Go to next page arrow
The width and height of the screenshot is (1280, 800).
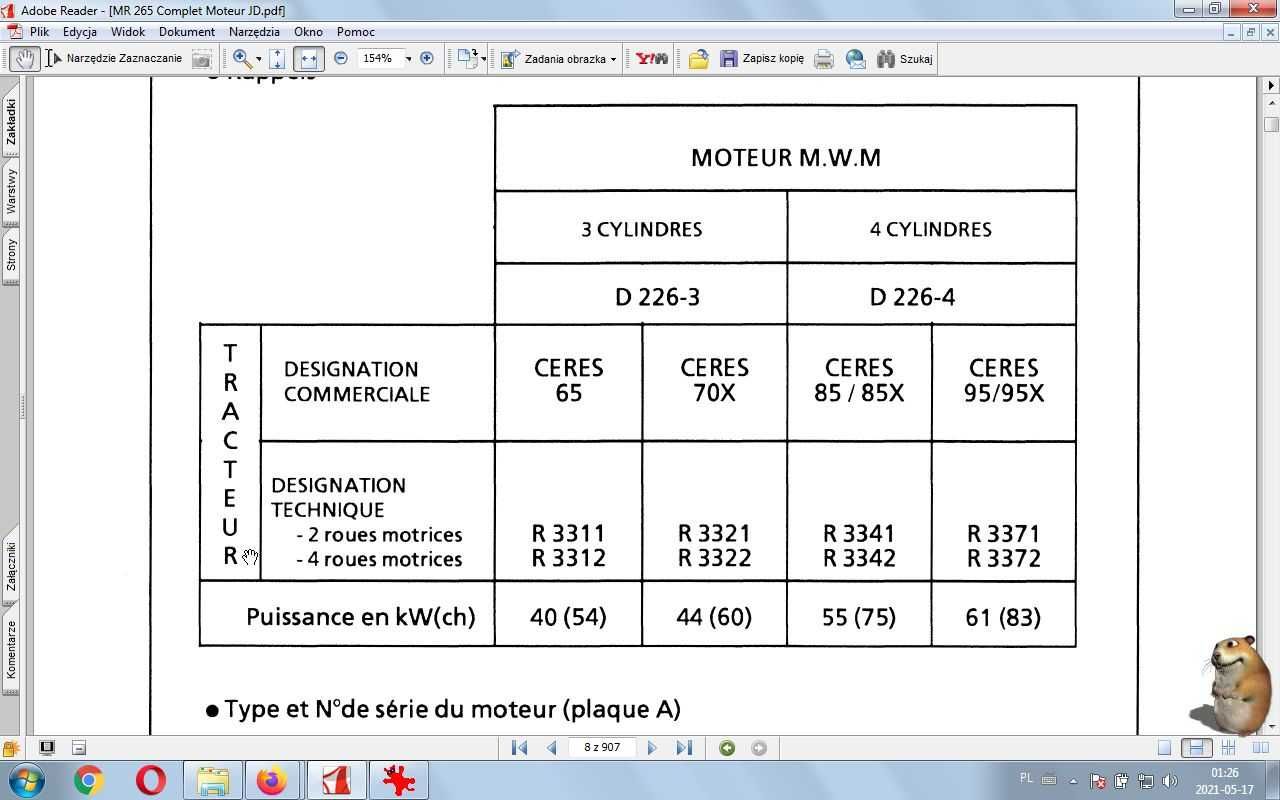652,747
